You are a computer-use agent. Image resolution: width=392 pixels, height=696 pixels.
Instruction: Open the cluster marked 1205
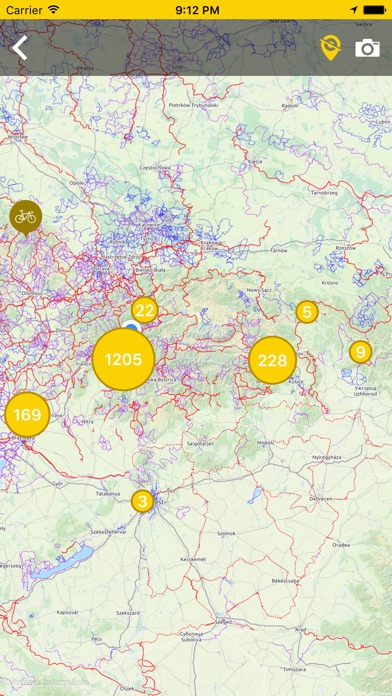click(123, 360)
